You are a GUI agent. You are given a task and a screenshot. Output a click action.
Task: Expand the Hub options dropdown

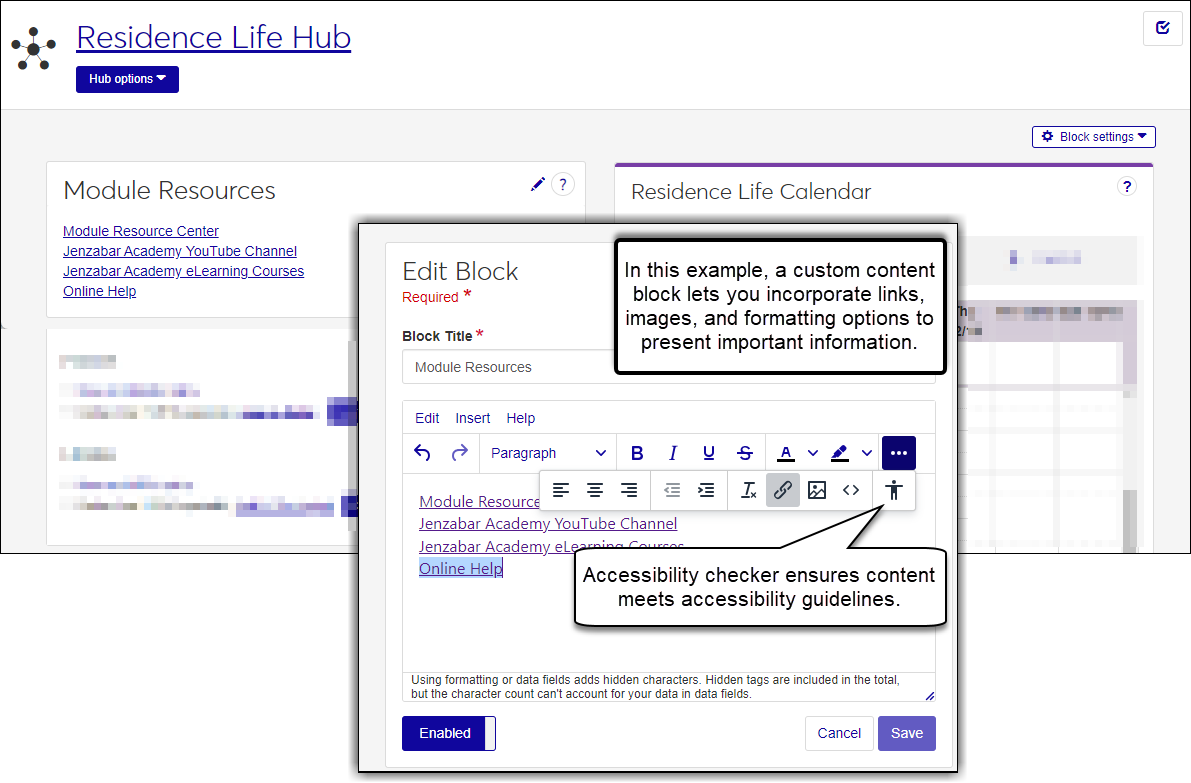[127, 79]
